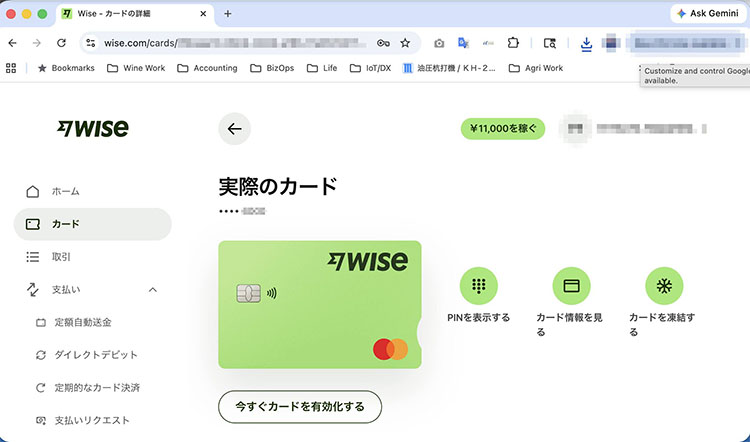Click 今すぐカードを有効化する button
Viewport: 750px width, 442px height.
[300, 407]
